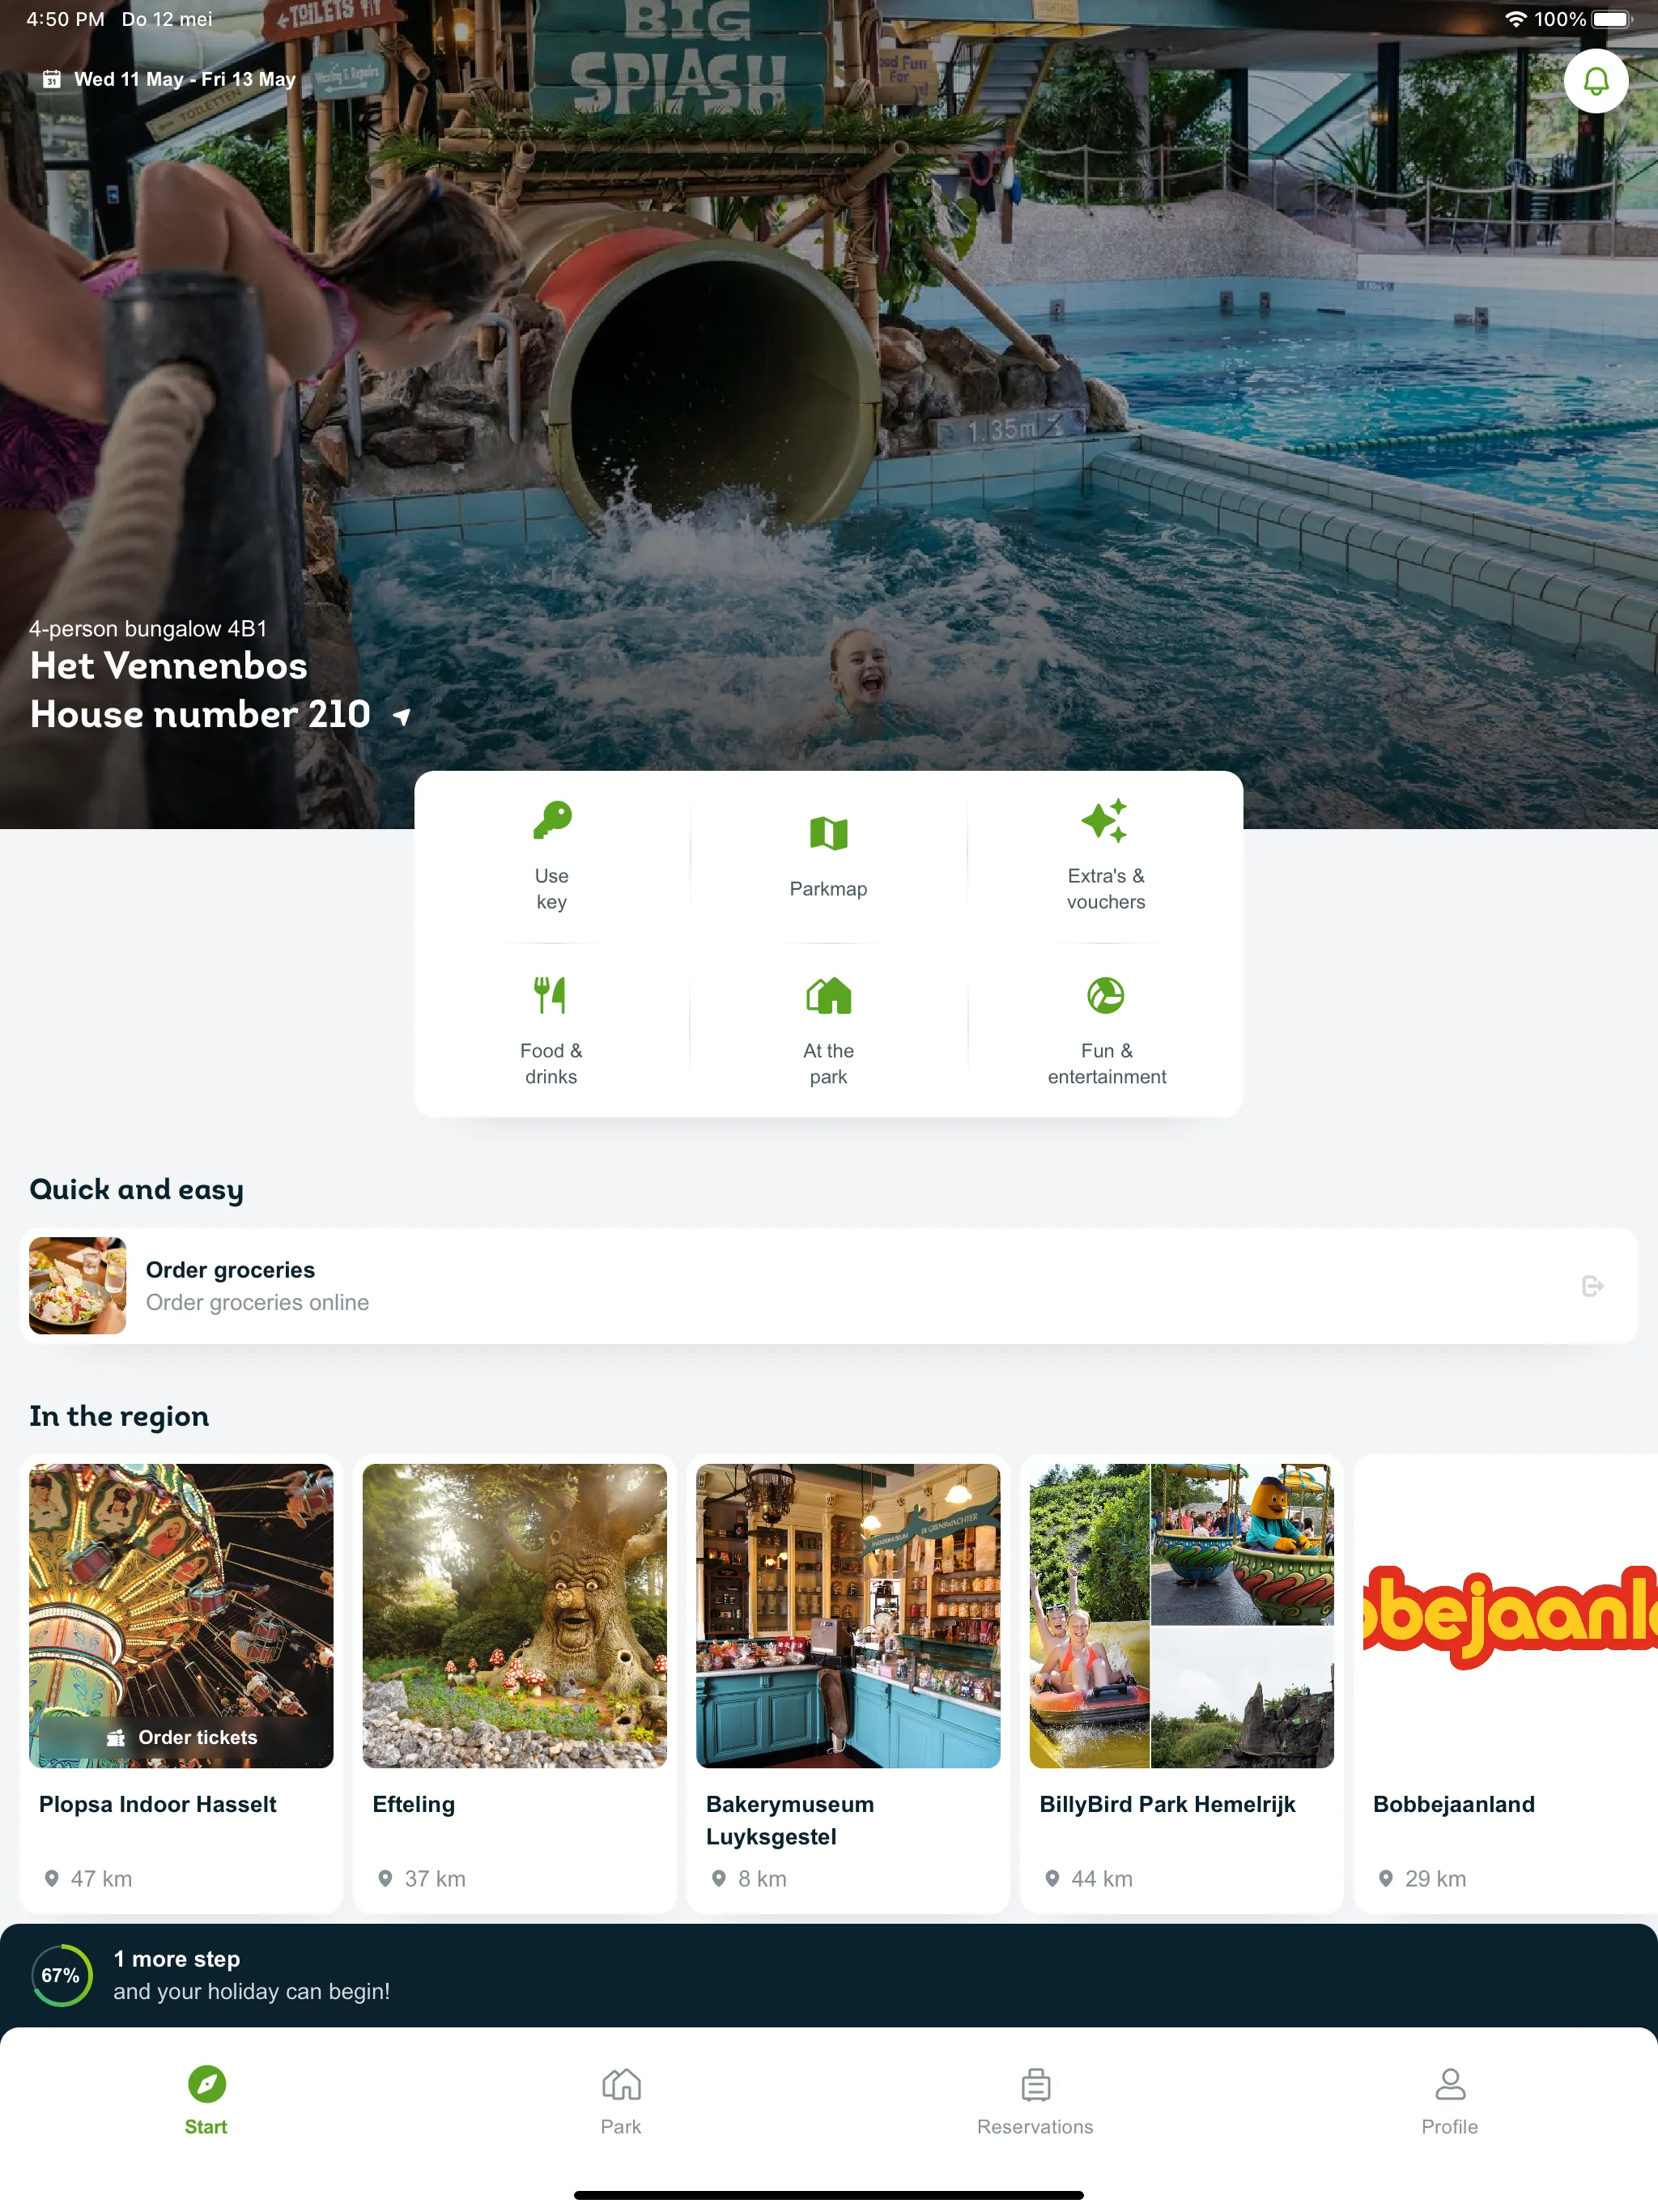Screen dimensions: 1658x2212
Task: Tap the Start menu item
Action: (207, 2102)
